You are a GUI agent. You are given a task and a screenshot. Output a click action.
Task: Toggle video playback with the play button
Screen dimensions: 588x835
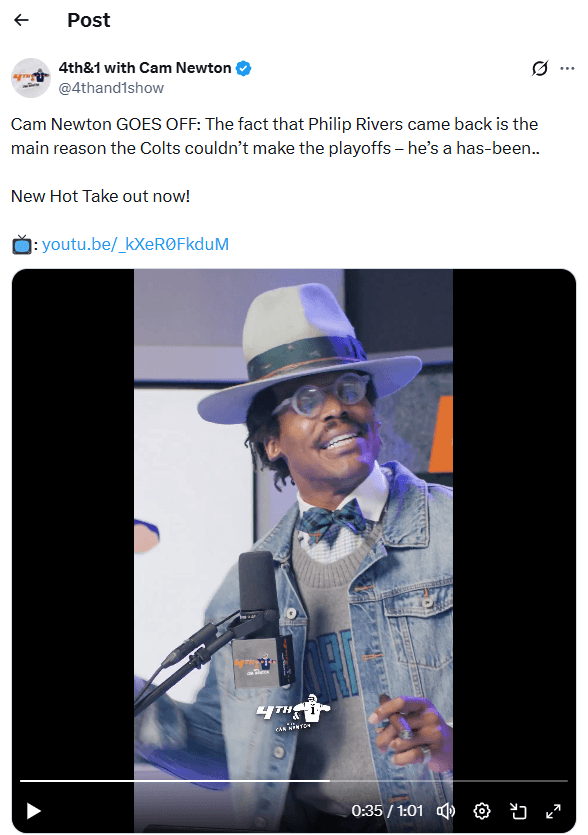click(32, 811)
